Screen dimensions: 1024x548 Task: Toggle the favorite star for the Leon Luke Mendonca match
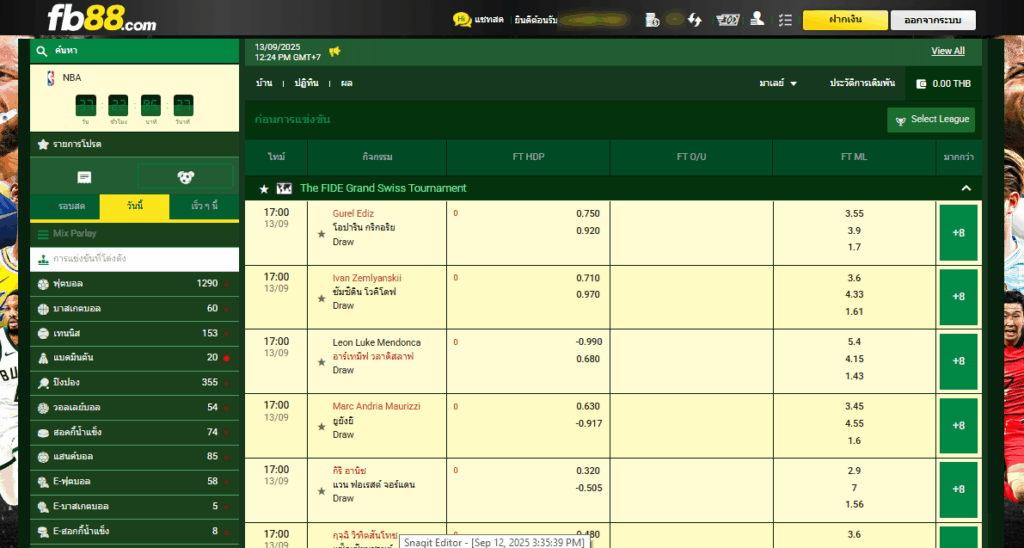321,362
